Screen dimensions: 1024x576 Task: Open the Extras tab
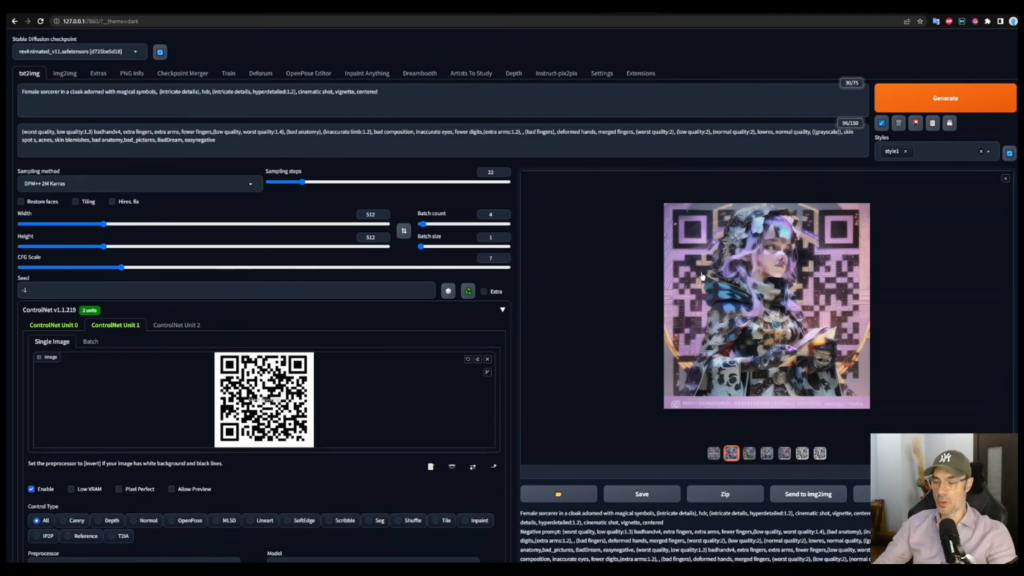tap(98, 74)
